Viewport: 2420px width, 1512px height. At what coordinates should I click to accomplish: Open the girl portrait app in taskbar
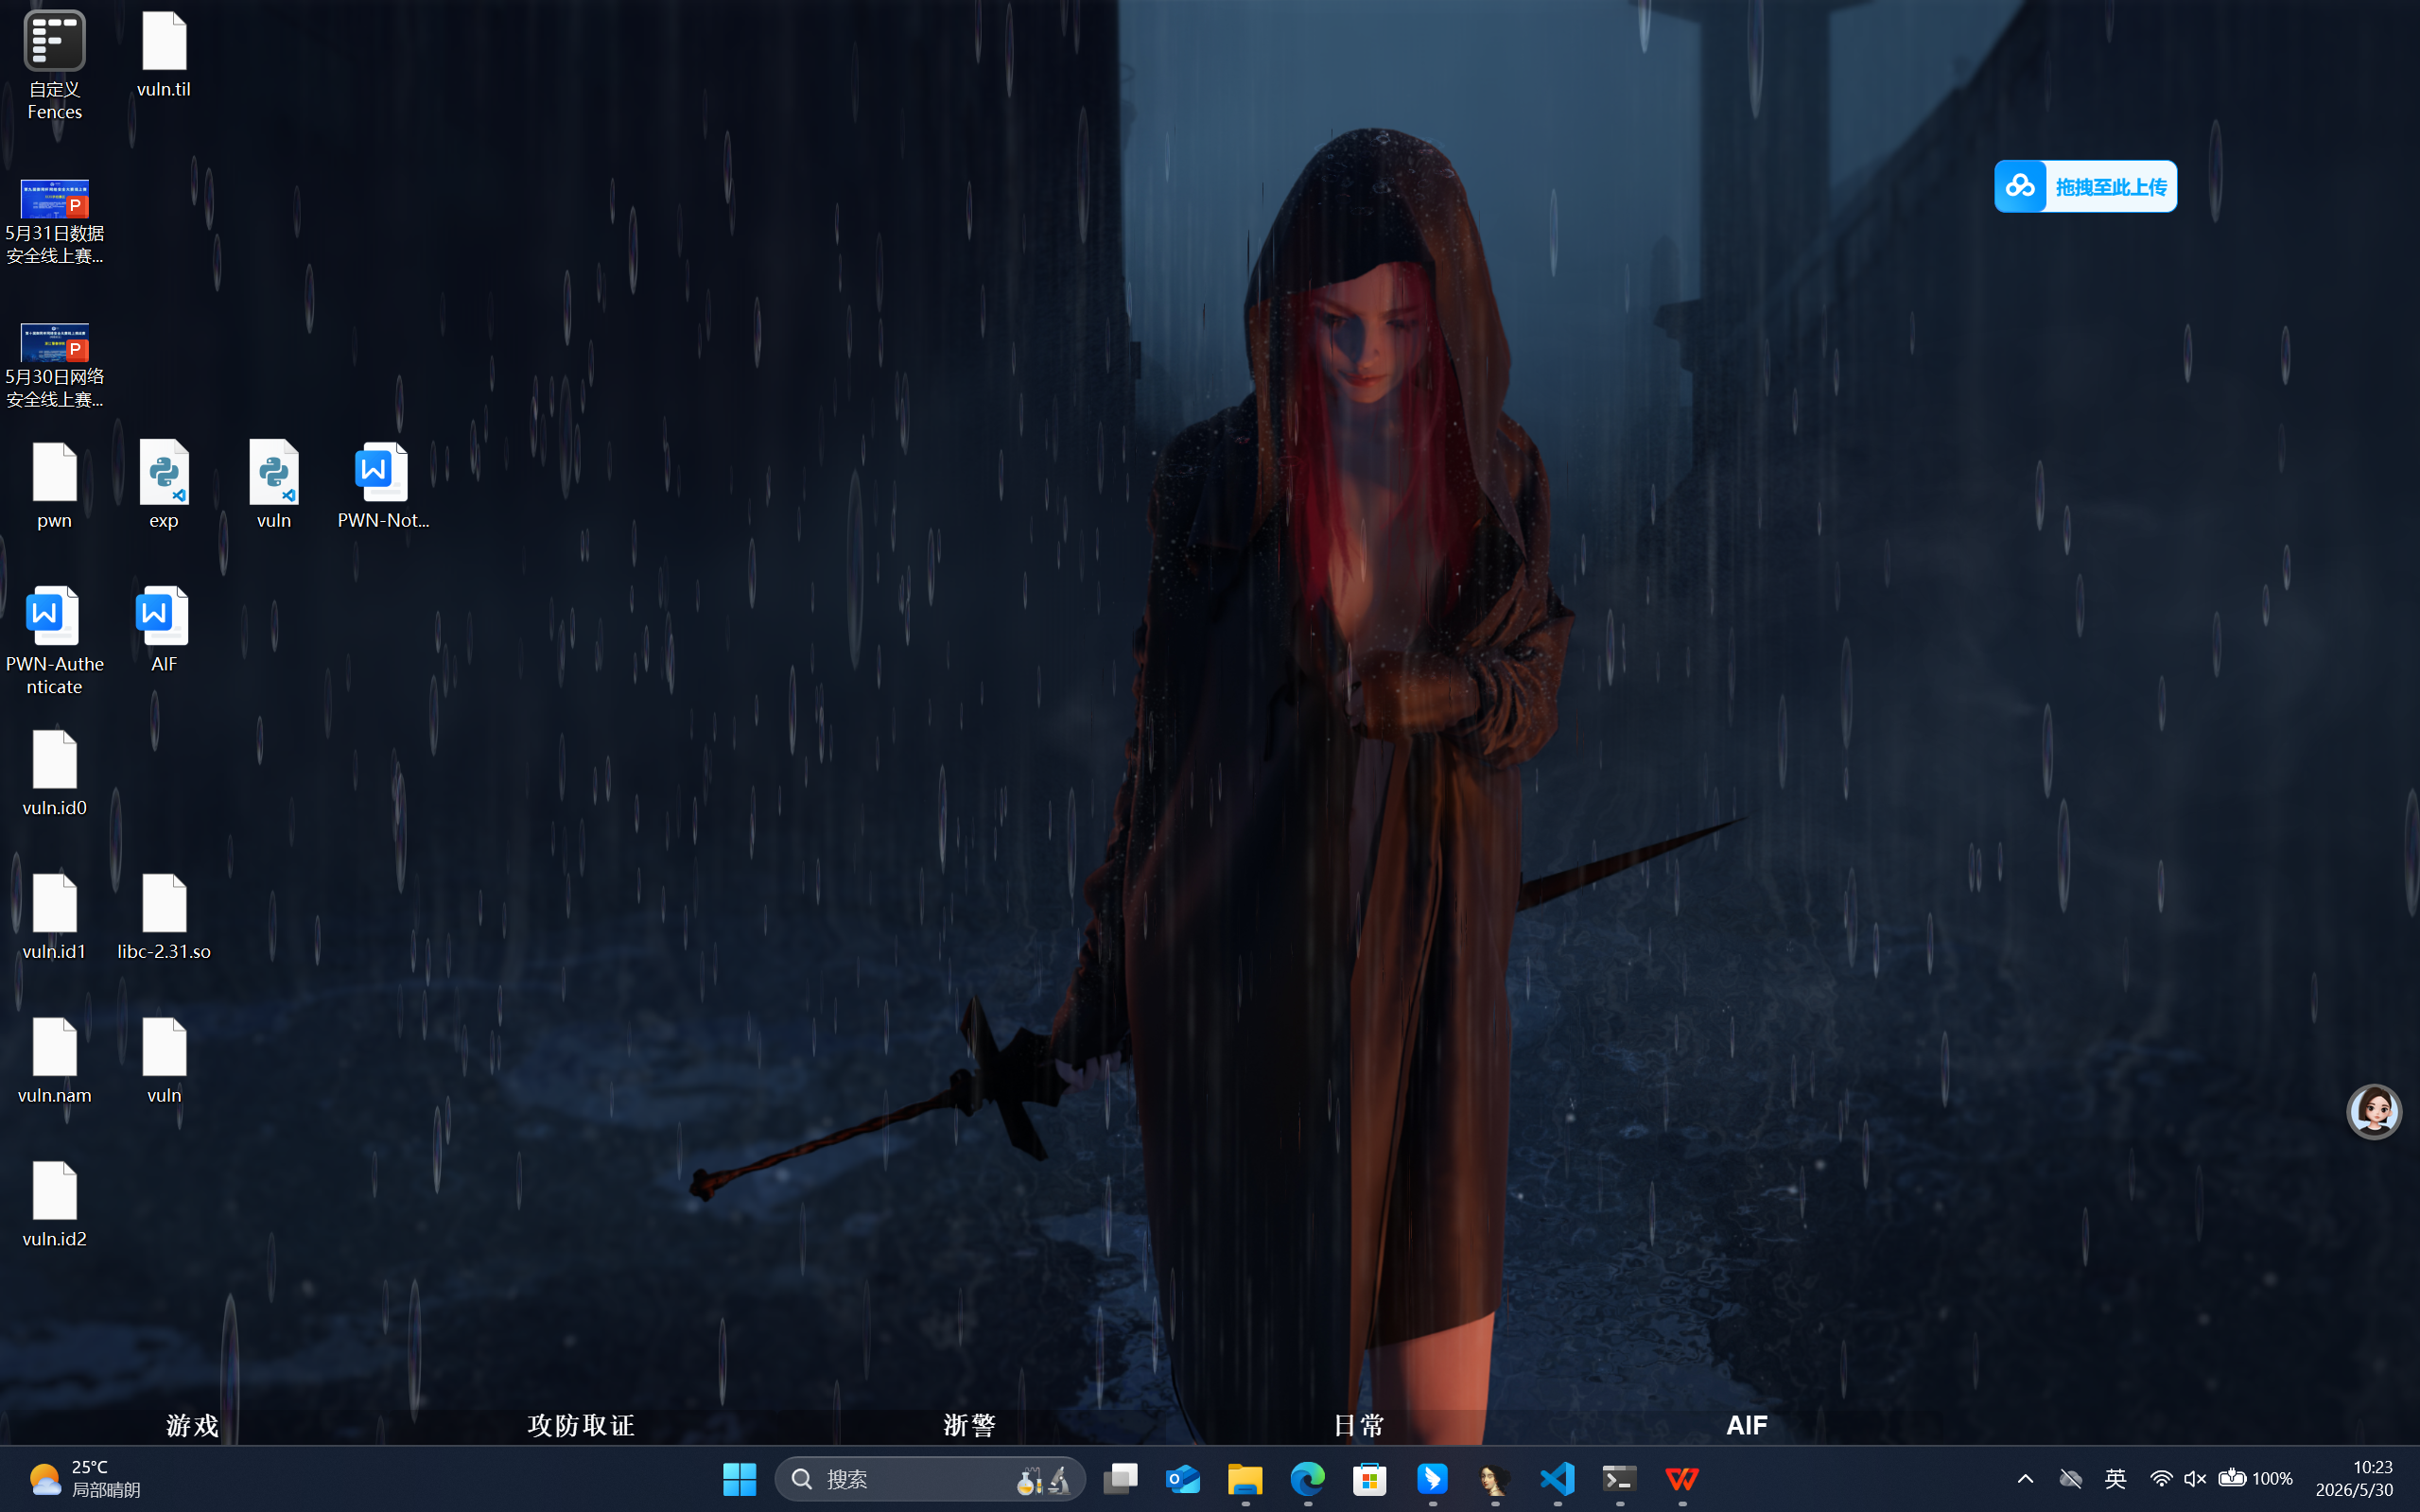click(1495, 1479)
